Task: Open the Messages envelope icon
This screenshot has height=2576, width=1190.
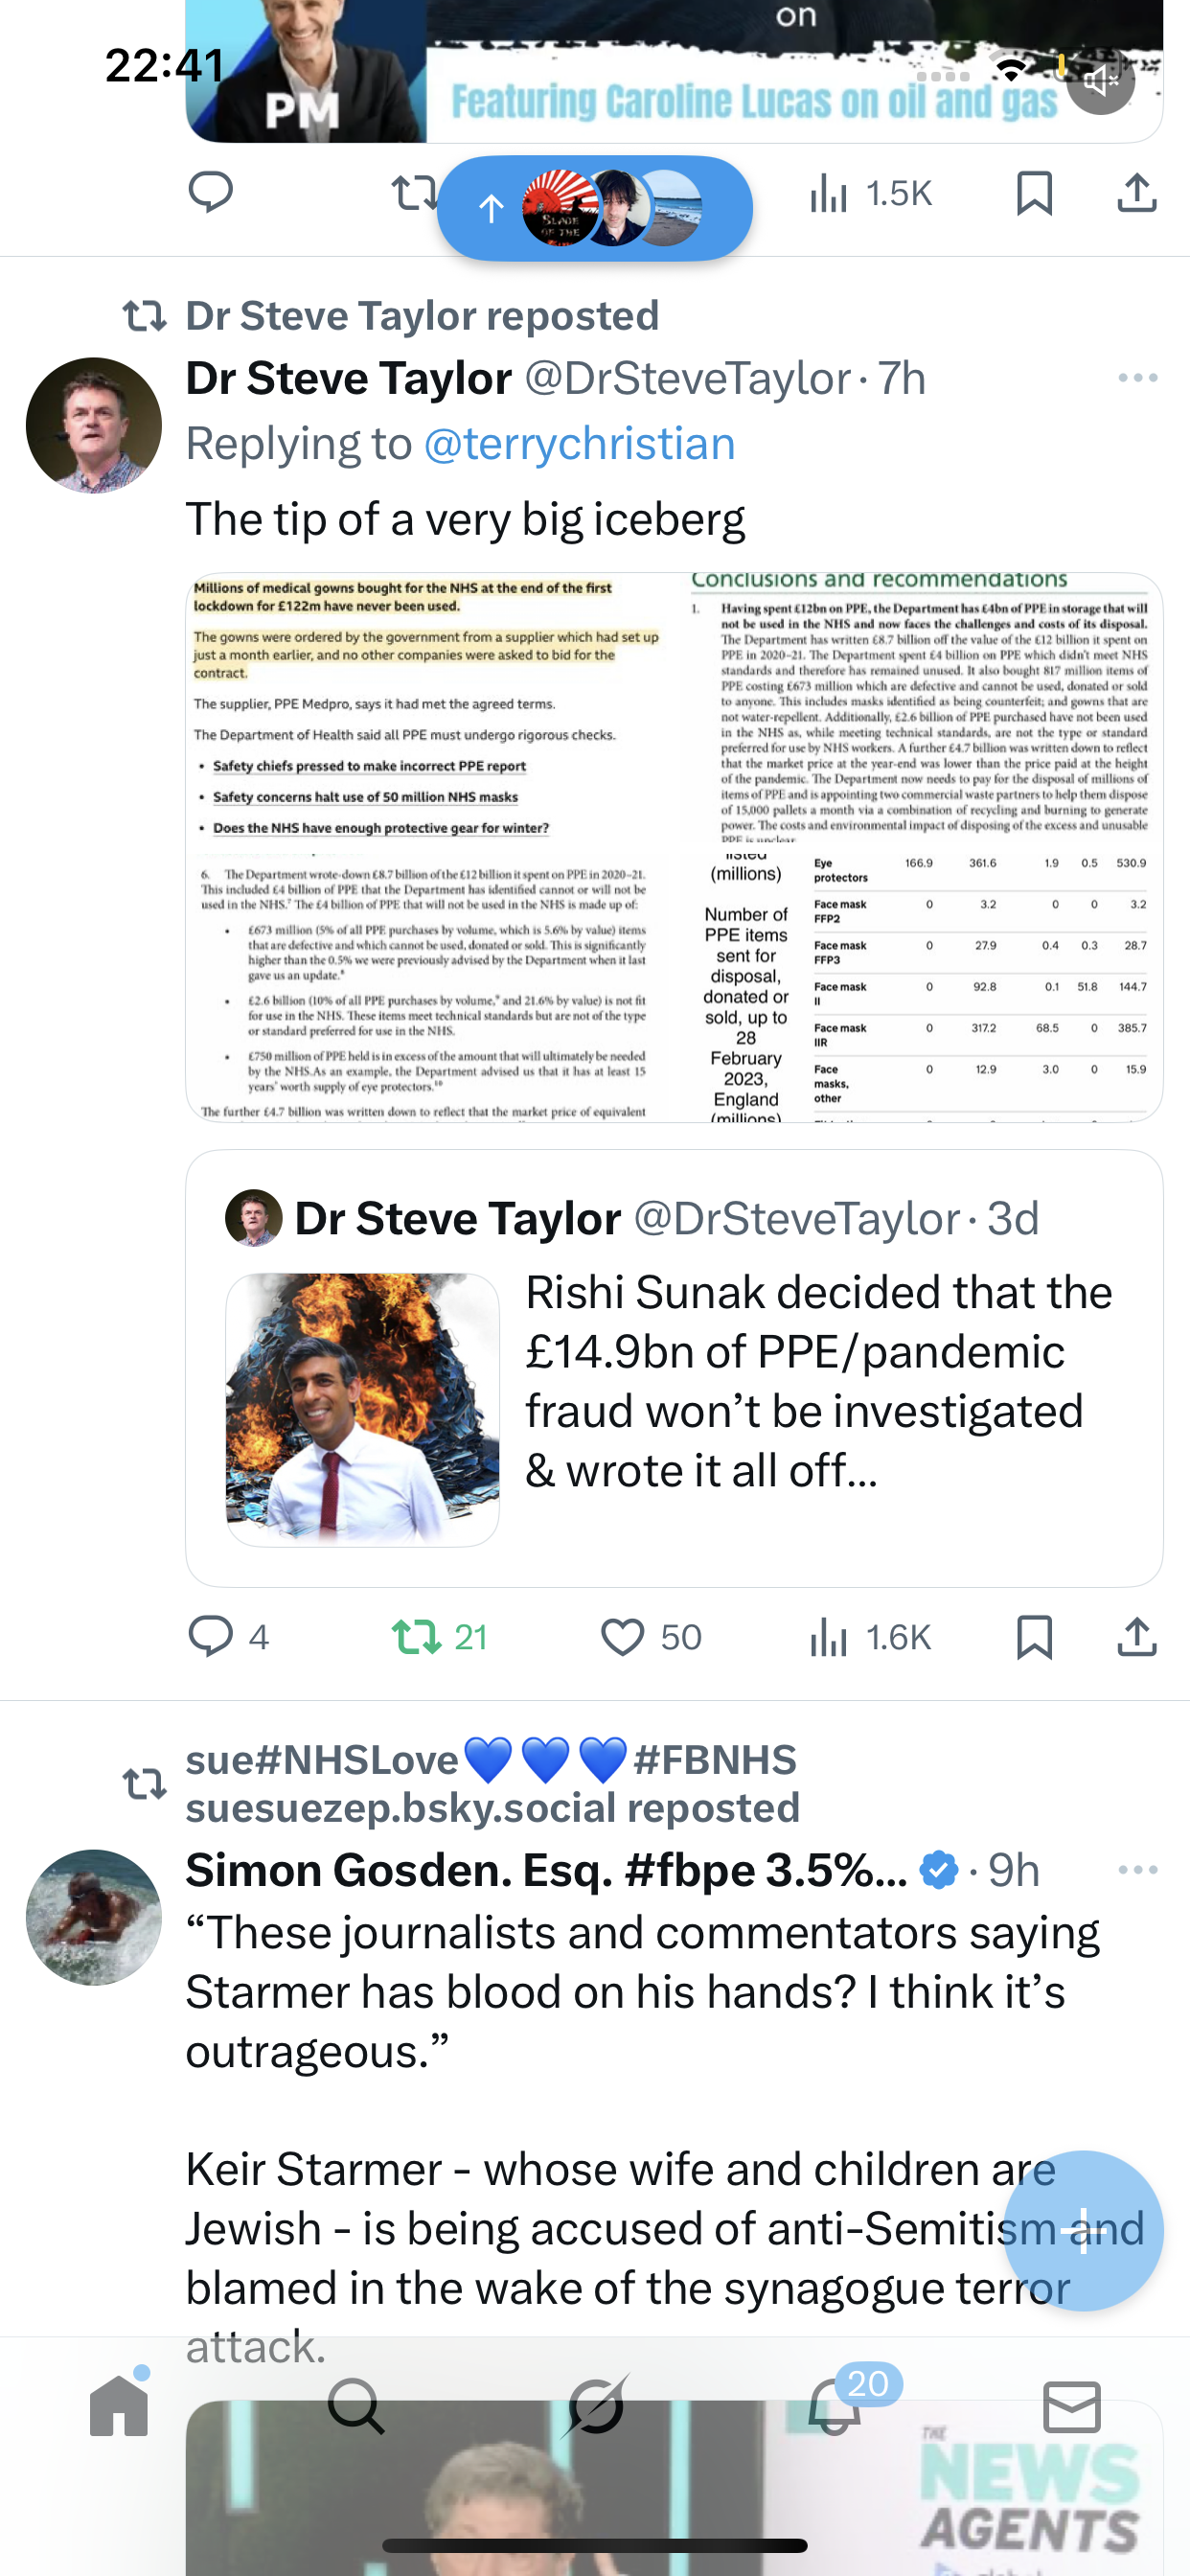Action: [1071, 2405]
